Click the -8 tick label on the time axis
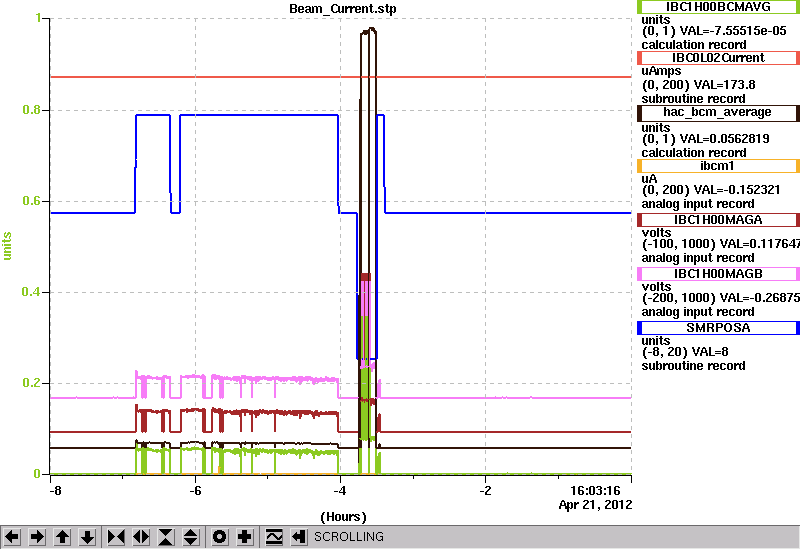Image resolution: width=800 pixels, height=549 pixels. pyautogui.click(x=55, y=491)
